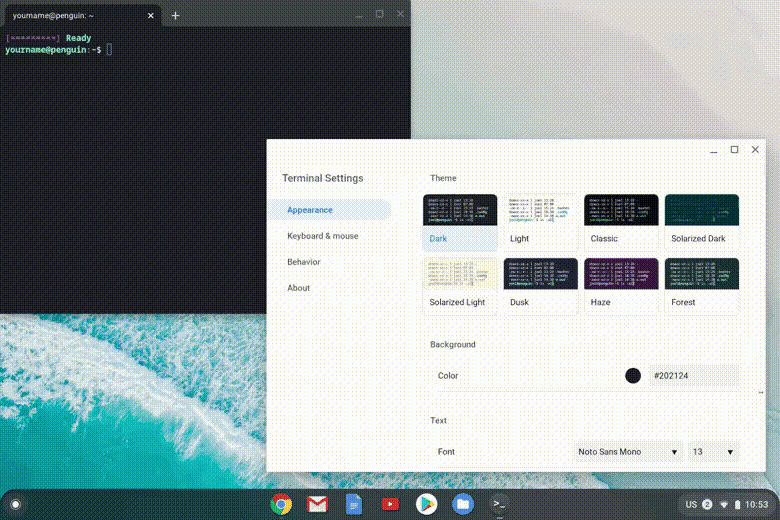Open YouTube from the shelf
Viewport: 780px width, 520px height.
[x=390, y=504]
